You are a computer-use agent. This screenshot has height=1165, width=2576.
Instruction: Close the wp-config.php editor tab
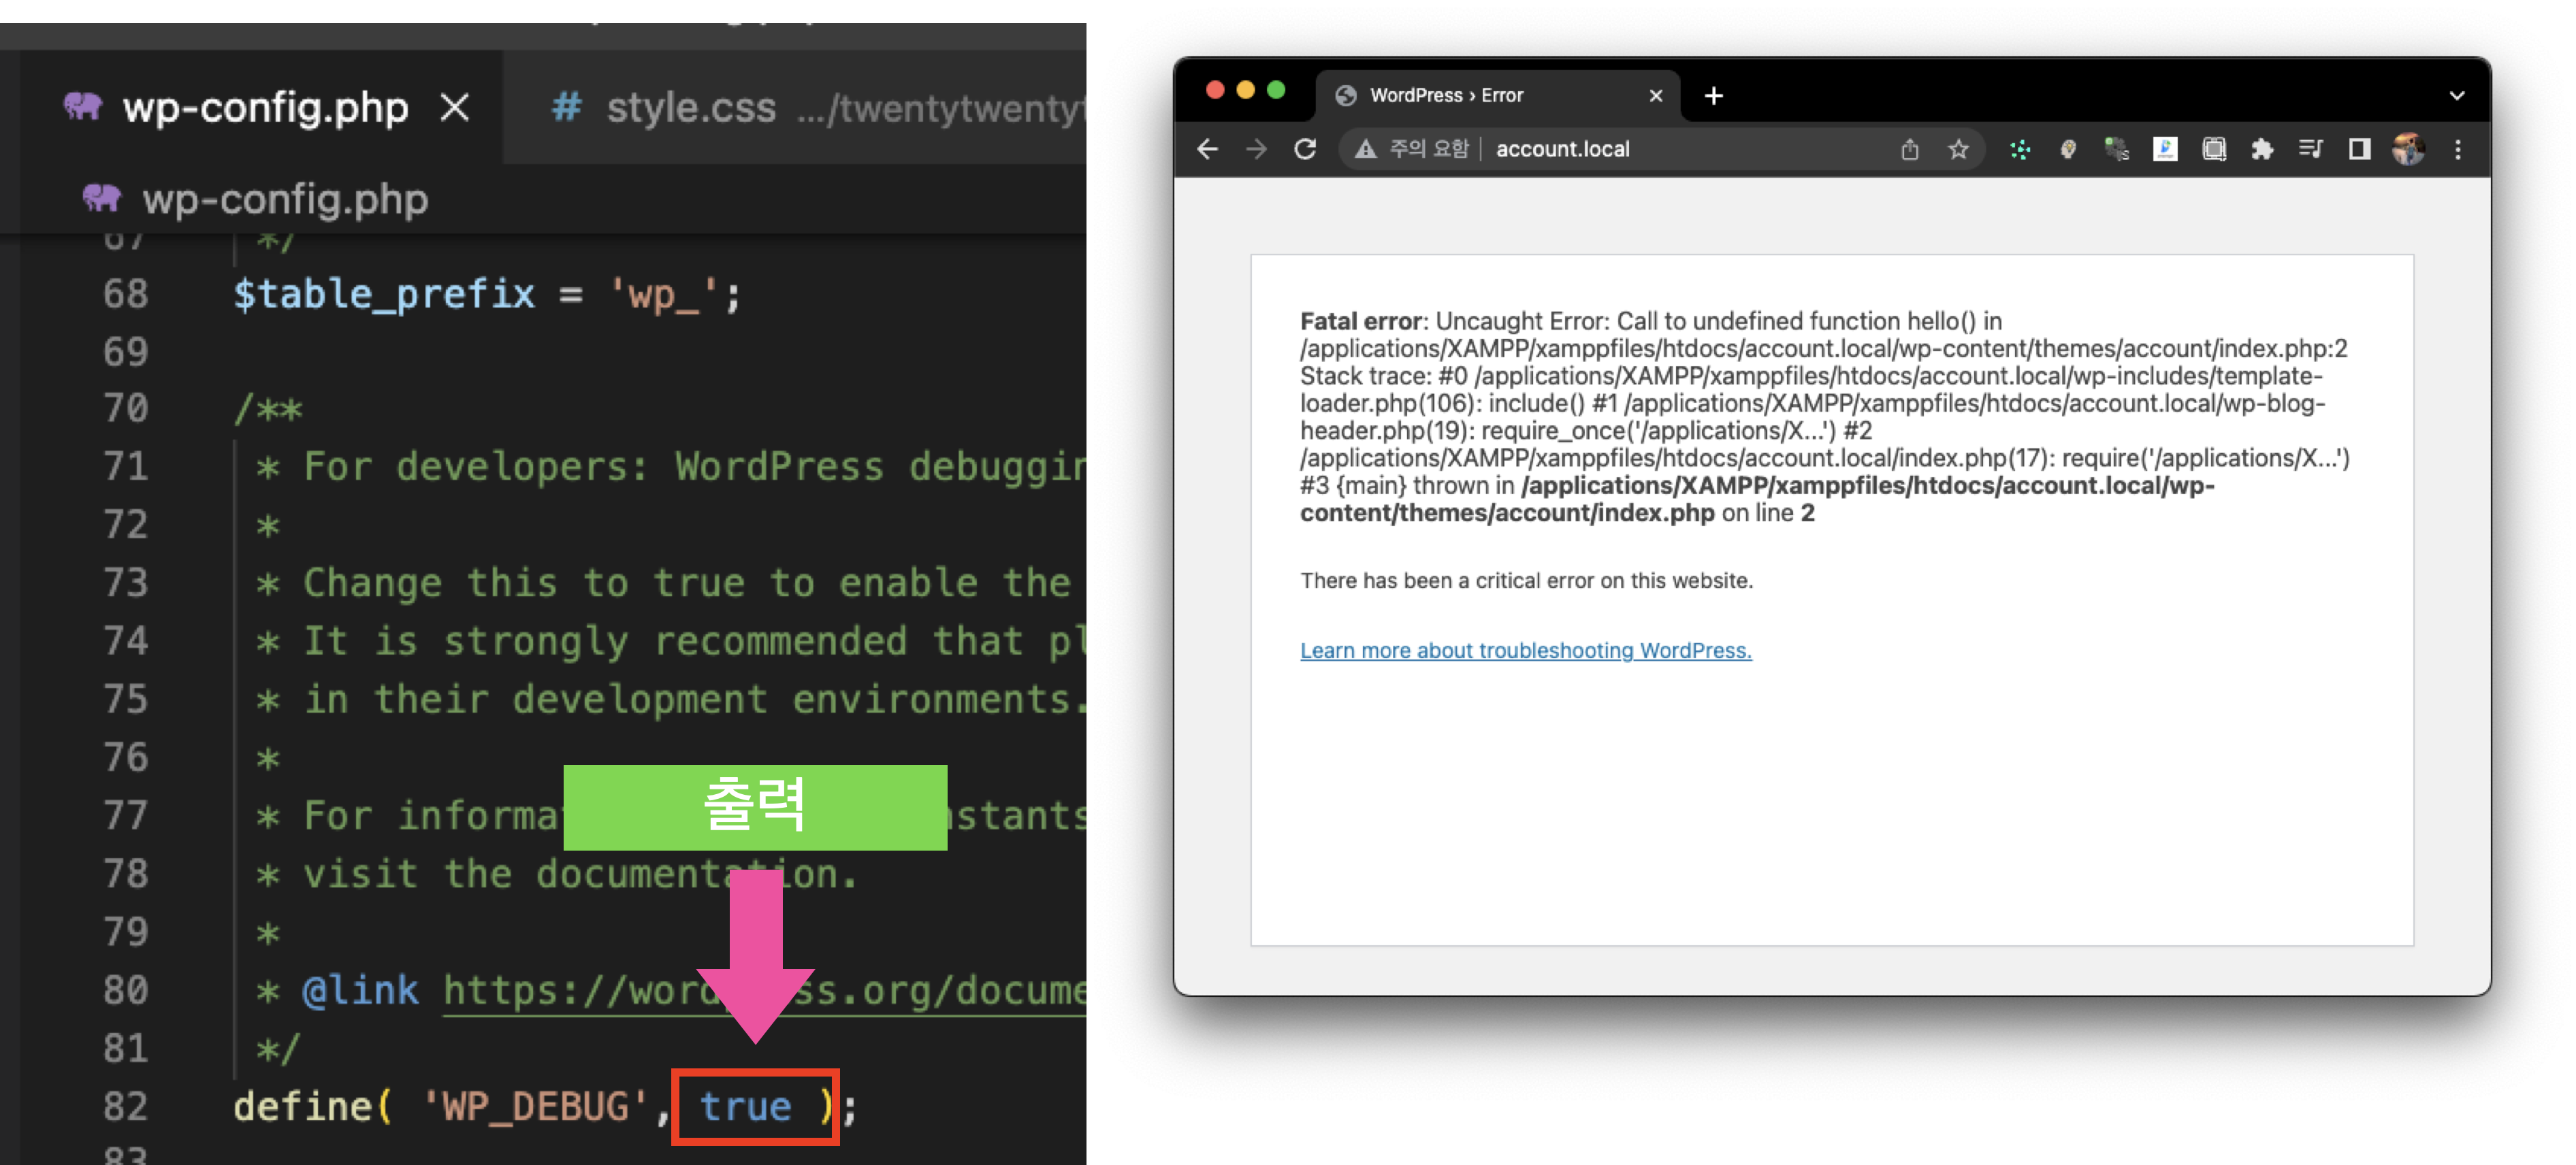pos(455,108)
